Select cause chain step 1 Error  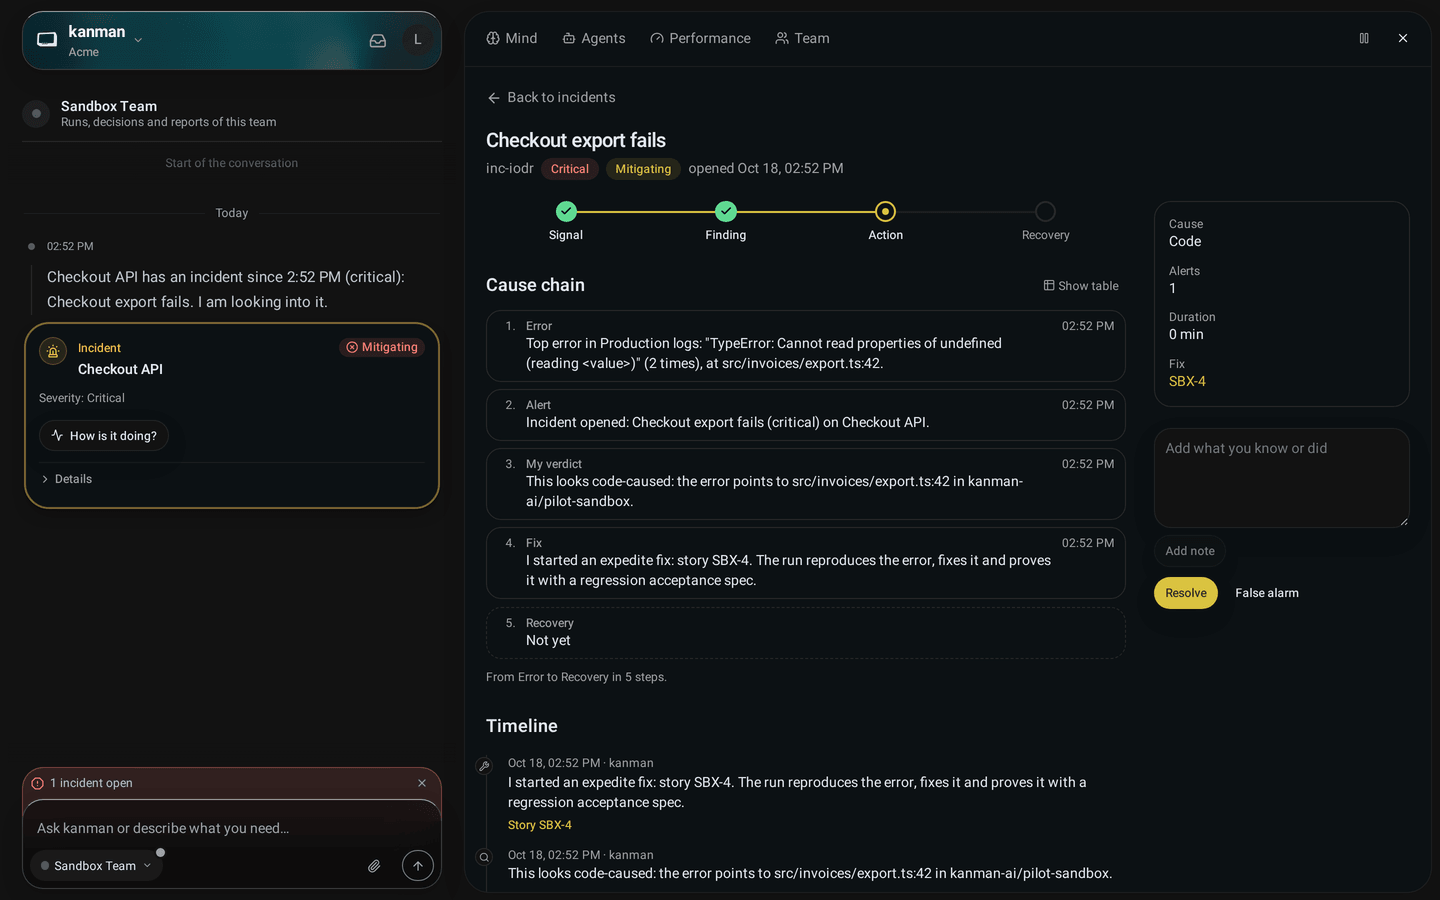[x=806, y=345]
